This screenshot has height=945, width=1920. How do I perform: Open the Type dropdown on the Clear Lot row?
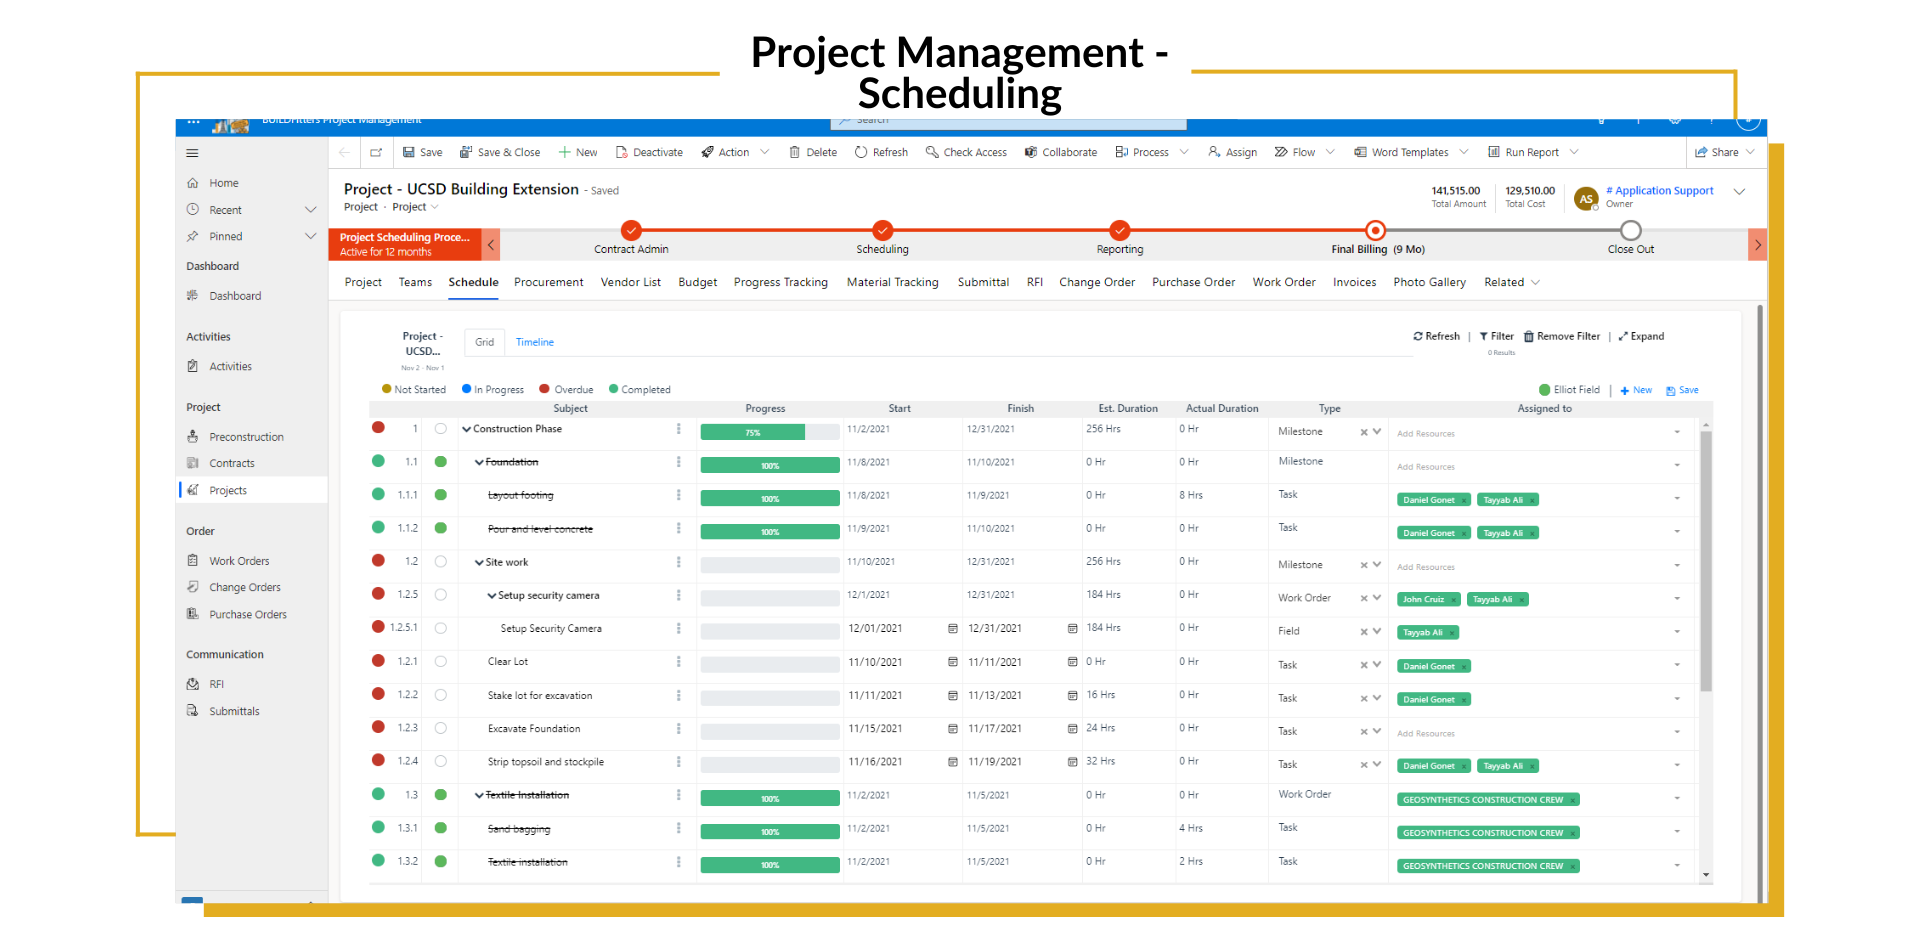pyautogui.click(x=1377, y=664)
